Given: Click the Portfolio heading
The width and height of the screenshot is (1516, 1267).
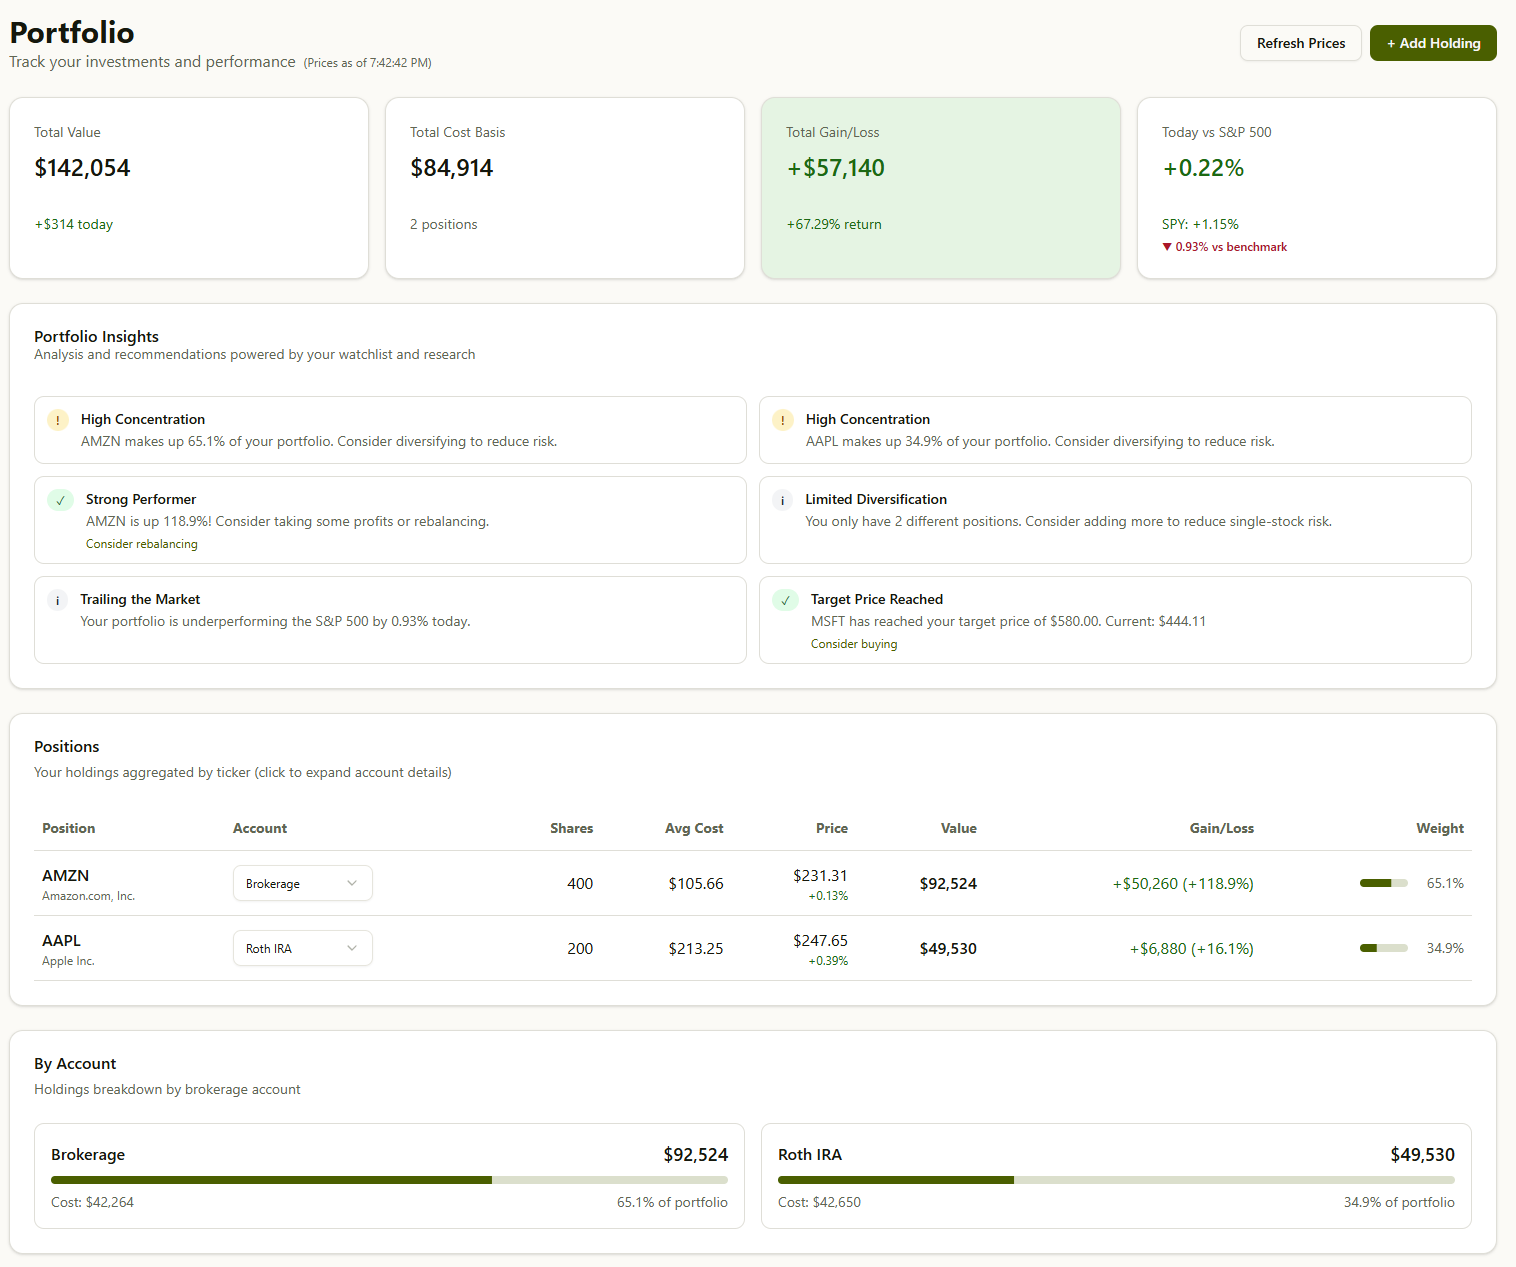Looking at the screenshot, I should click(72, 32).
